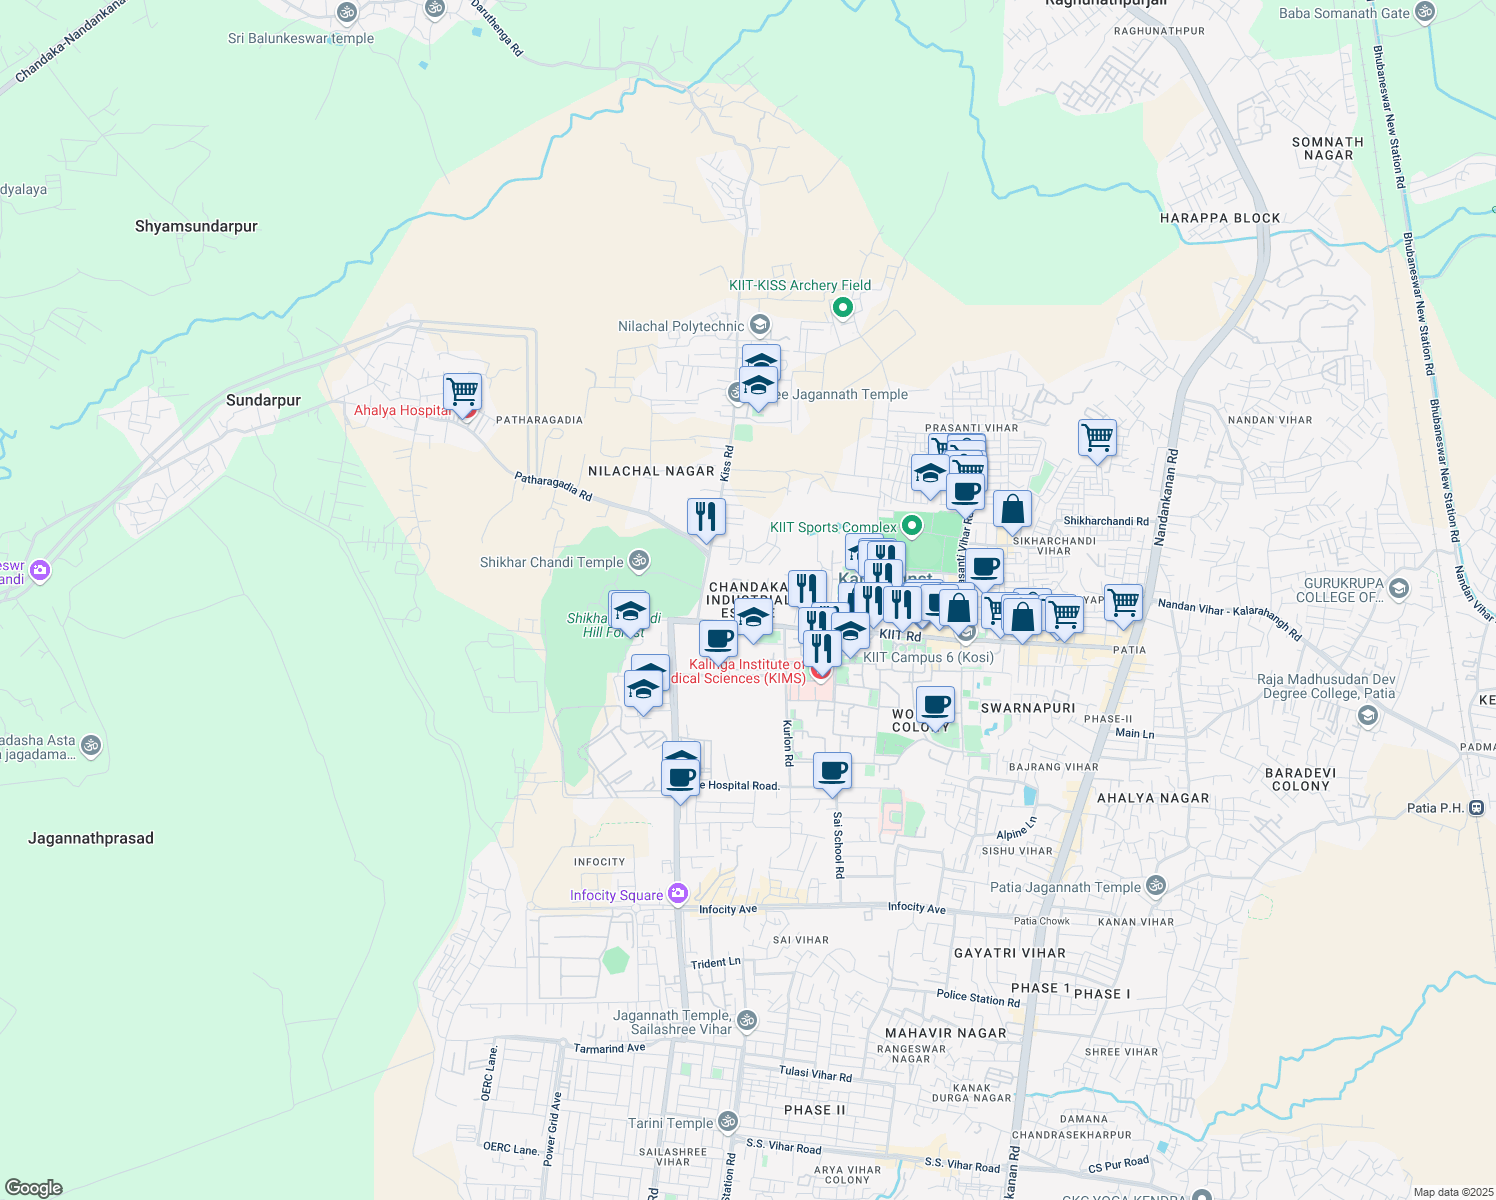Image resolution: width=1496 pixels, height=1200 pixels.
Task: Click the Tulasi Vihar Rd label
Action: click(816, 1074)
